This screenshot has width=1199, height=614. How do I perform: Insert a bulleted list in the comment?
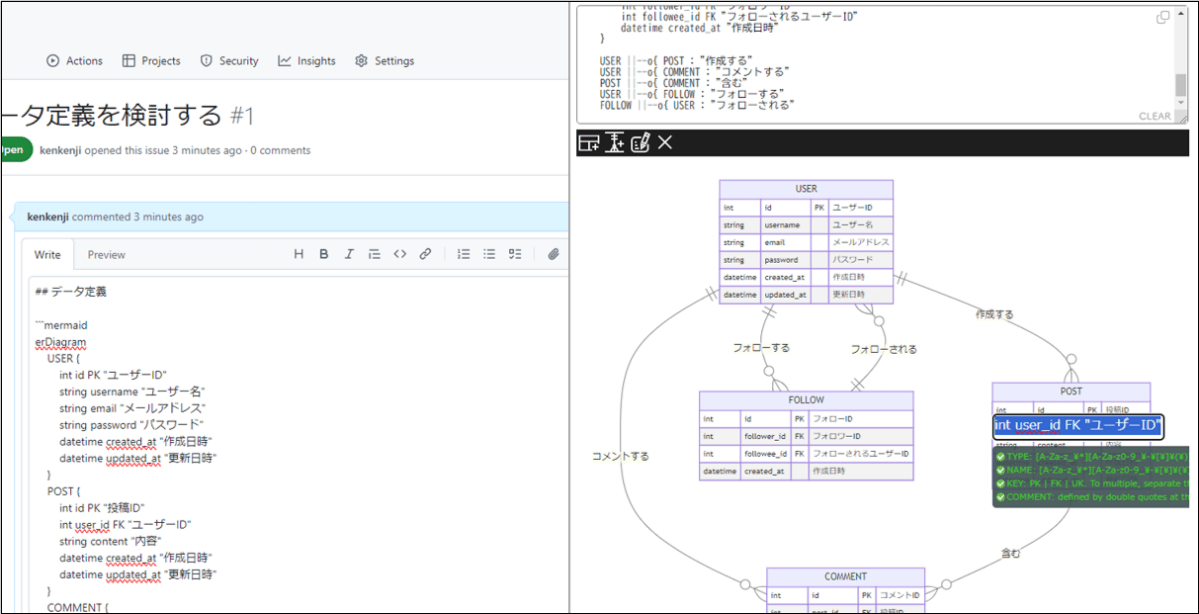[488, 254]
